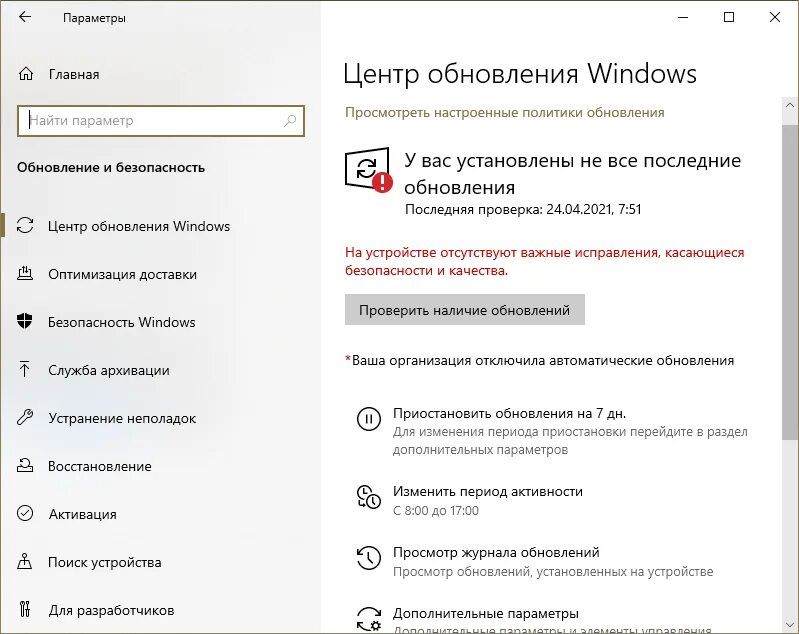Open Дополнительные параметры option
Screen dimensions: 799x634
pos(486,613)
